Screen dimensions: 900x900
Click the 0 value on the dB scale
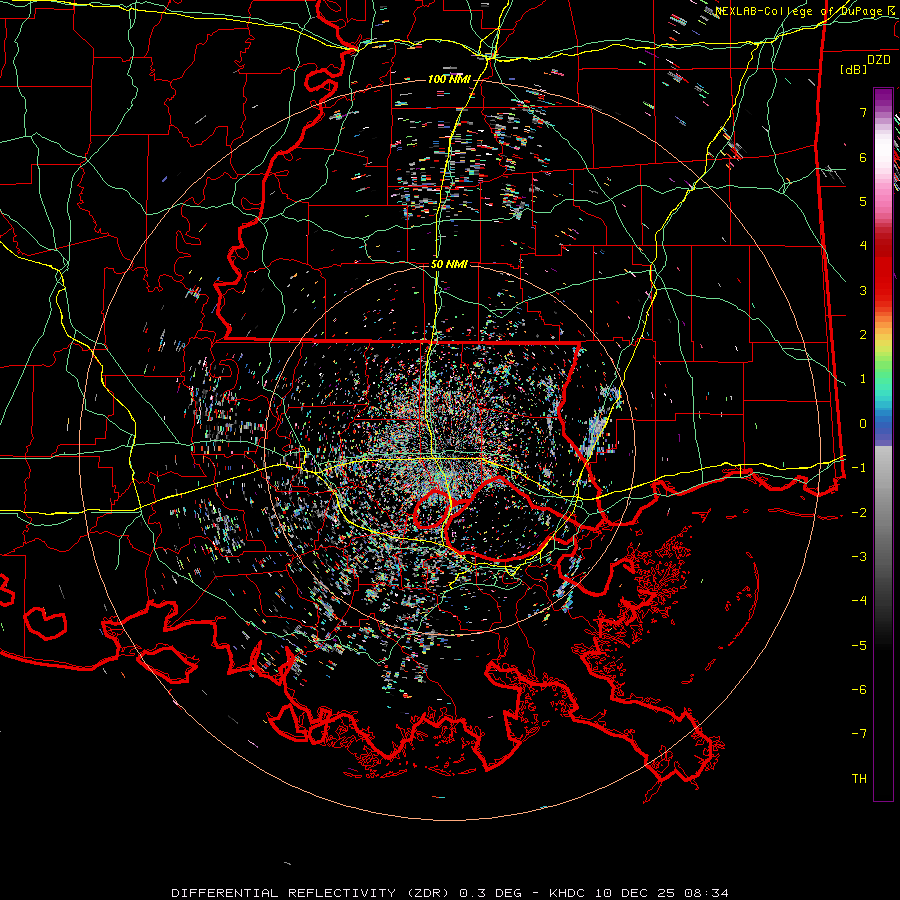(x=863, y=424)
